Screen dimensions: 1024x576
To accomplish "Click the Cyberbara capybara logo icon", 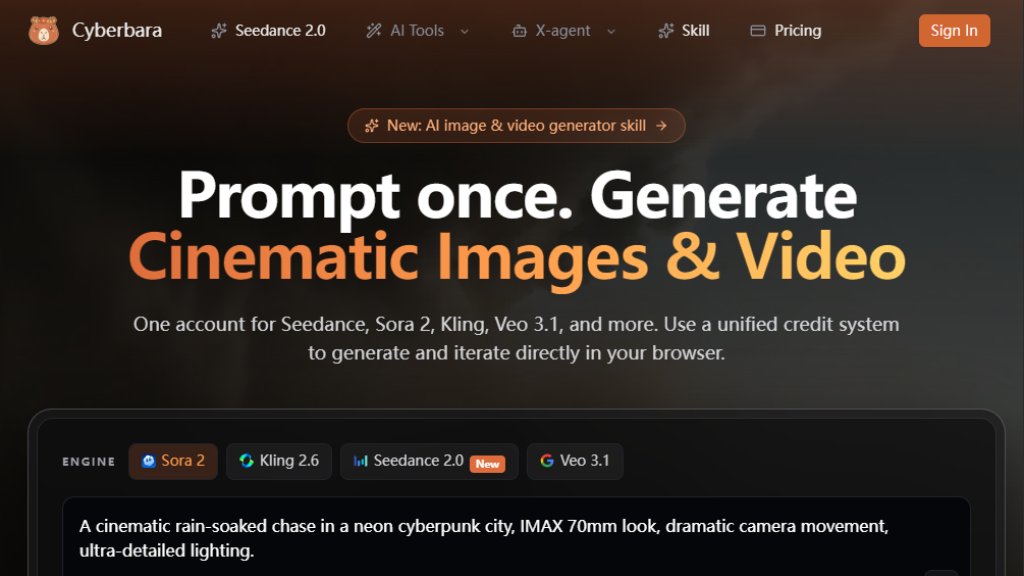I will (44, 31).
